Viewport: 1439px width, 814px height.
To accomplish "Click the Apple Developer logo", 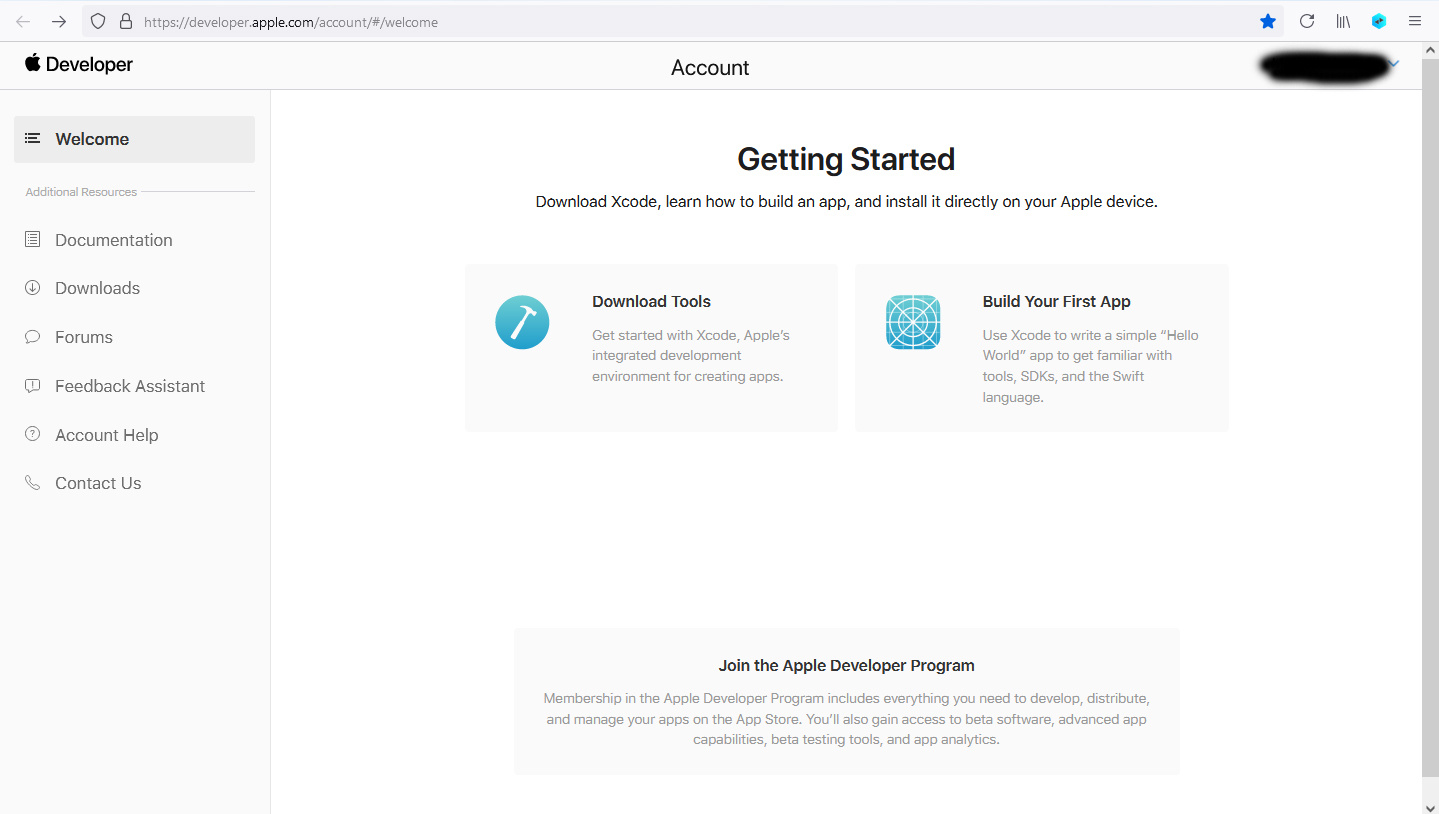I will [x=79, y=64].
